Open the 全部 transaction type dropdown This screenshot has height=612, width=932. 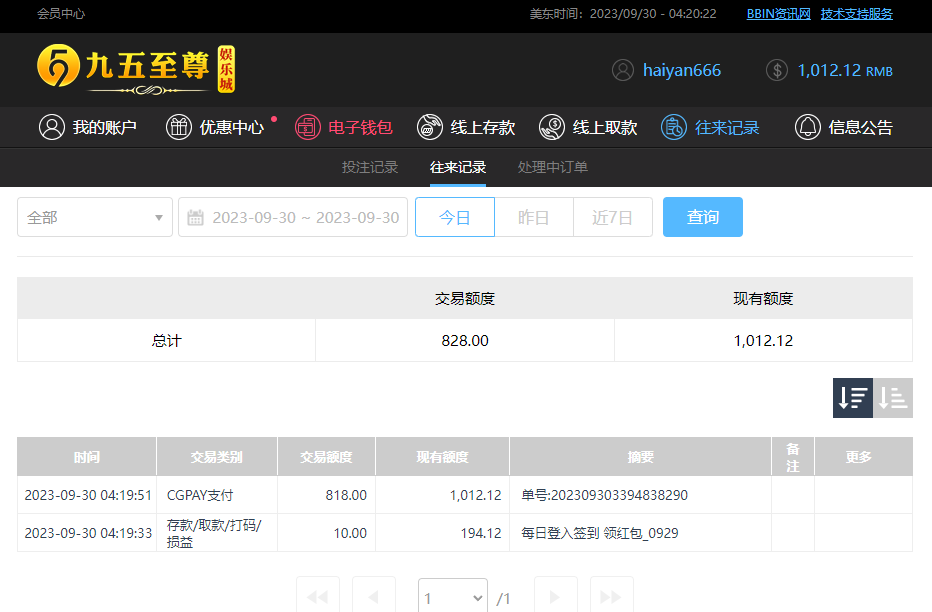pos(95,217)
